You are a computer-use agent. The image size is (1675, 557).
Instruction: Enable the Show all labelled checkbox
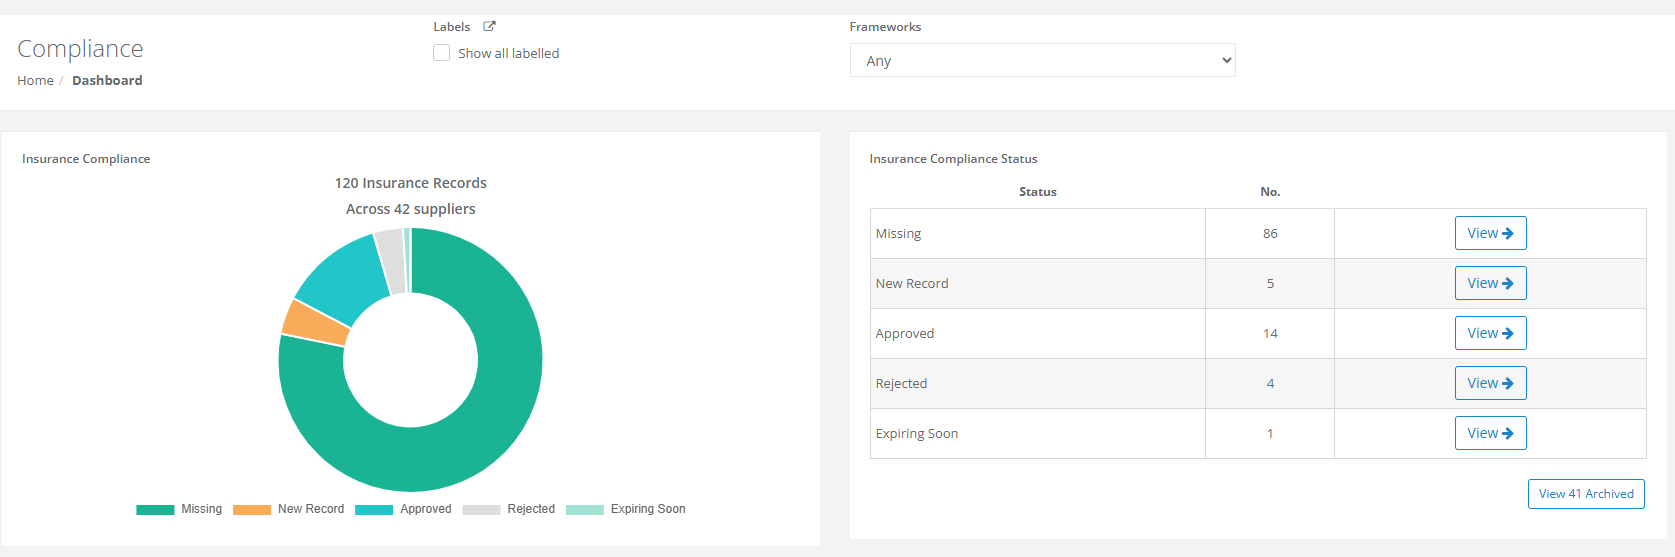coord(441,53)
